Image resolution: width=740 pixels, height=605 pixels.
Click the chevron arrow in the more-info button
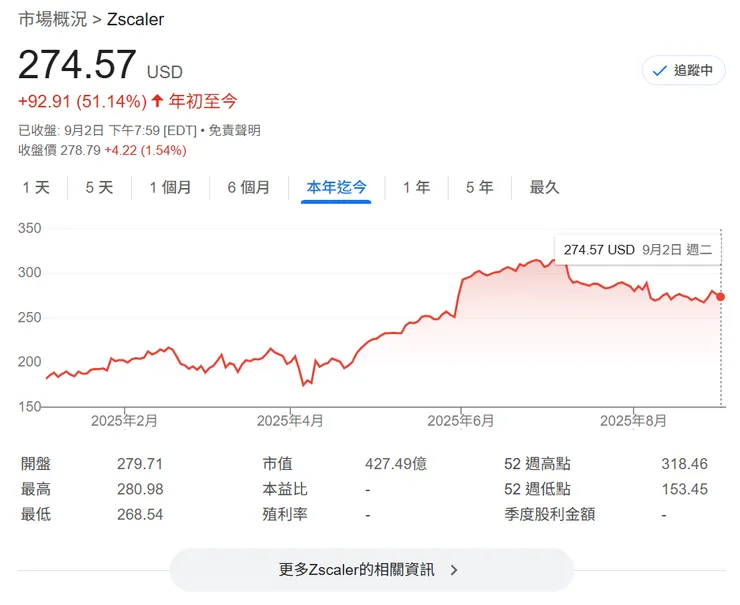click(x=454, y=570)
